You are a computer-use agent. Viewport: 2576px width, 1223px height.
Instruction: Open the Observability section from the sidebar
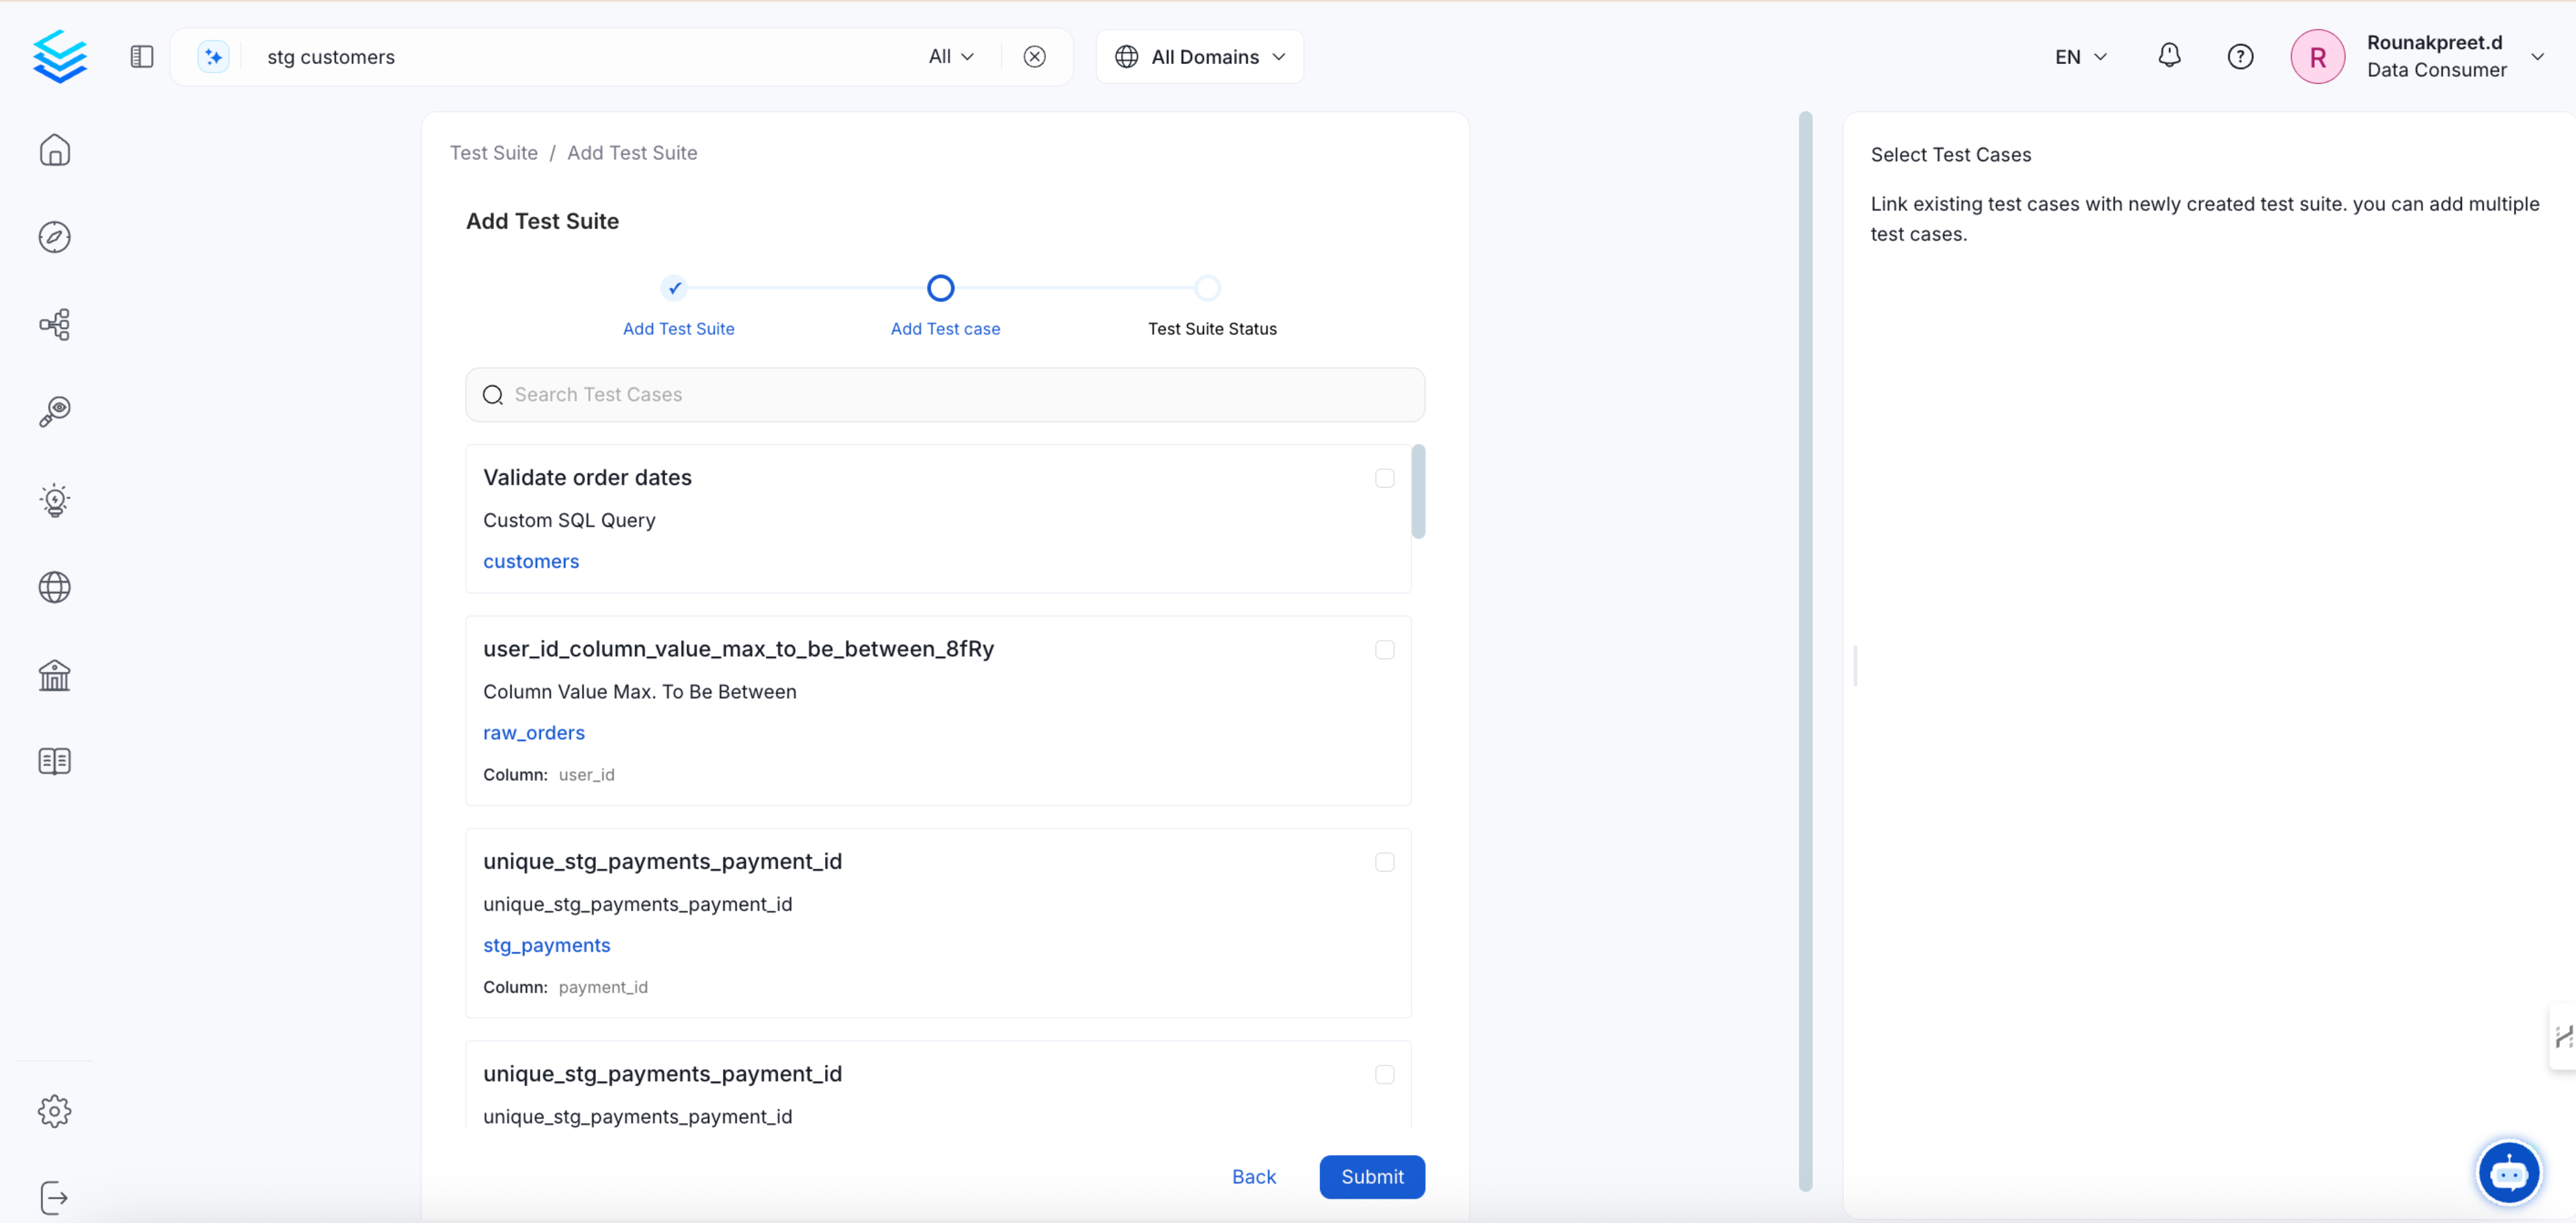coord(55,411)
